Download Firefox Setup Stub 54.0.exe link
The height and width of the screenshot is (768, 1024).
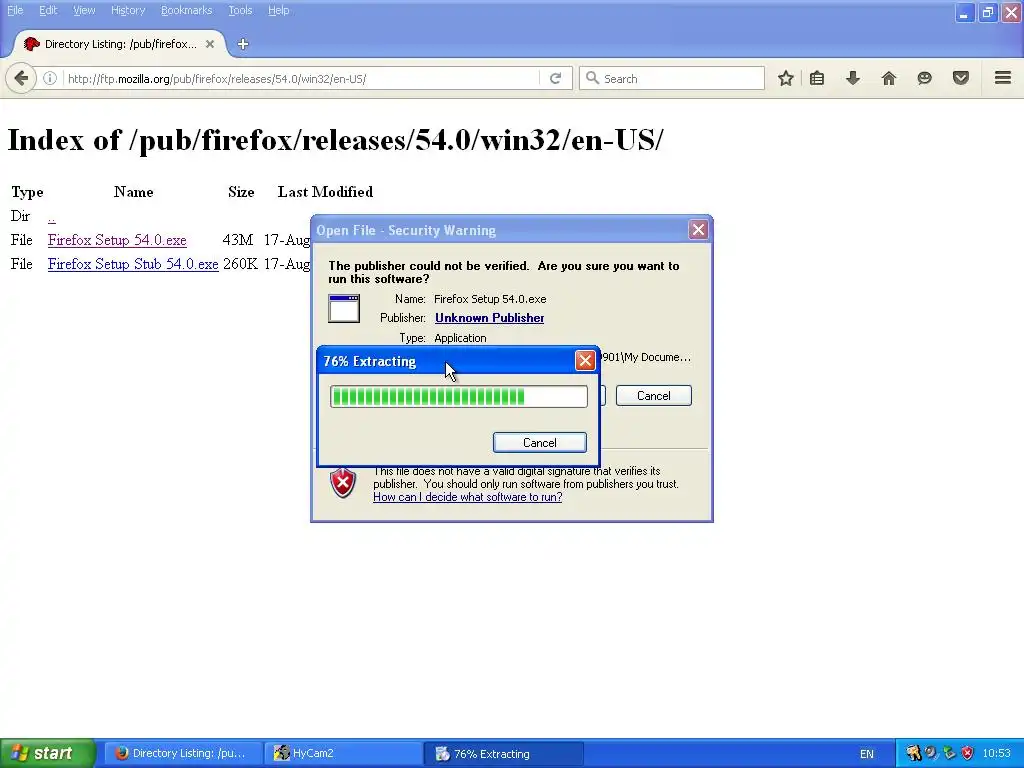[x=133, y=264]
